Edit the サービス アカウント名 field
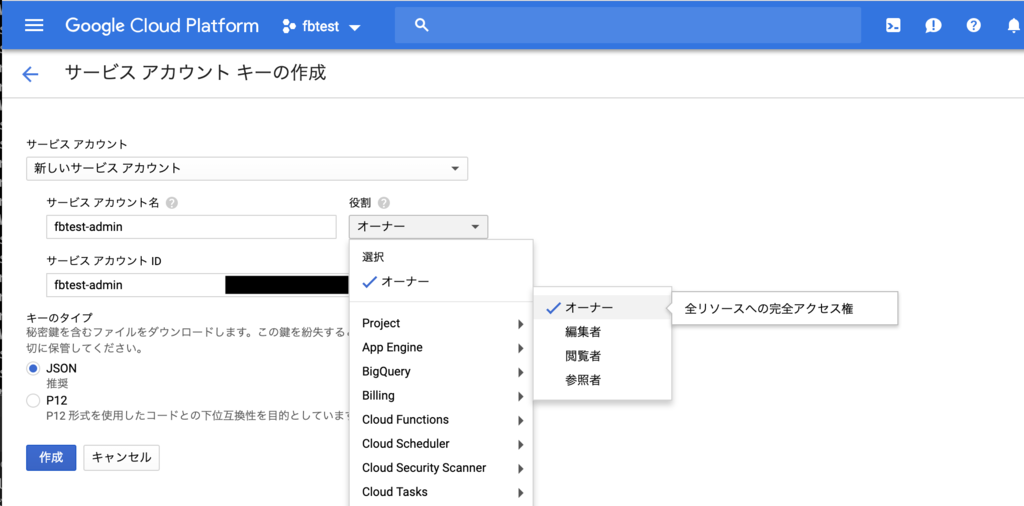Image resolution: width=1024 pixels, height=506 pixels. point(191,227)
